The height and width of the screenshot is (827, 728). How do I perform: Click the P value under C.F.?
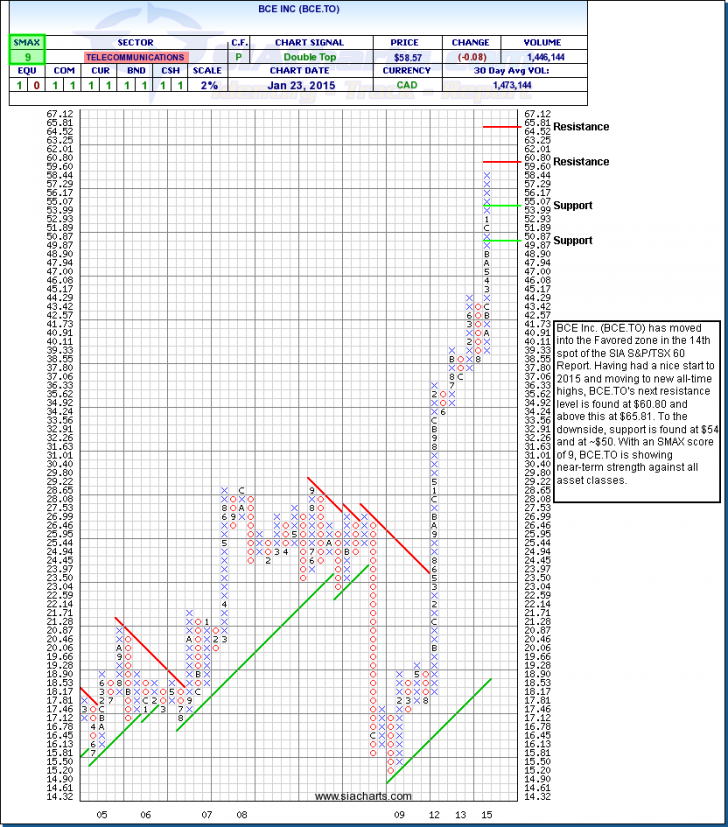click(239, 58)
